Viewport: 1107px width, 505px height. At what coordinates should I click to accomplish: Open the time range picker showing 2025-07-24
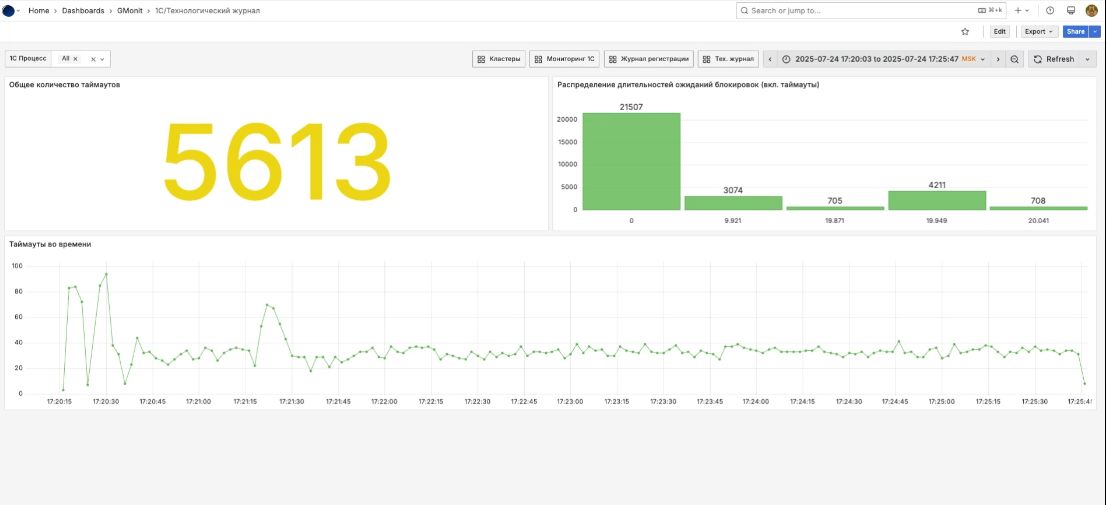coord(883,59)
